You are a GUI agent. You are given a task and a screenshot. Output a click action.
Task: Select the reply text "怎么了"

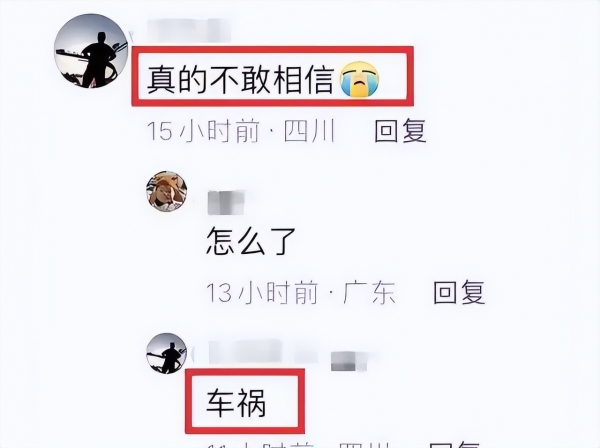click(x=251, y=241)
